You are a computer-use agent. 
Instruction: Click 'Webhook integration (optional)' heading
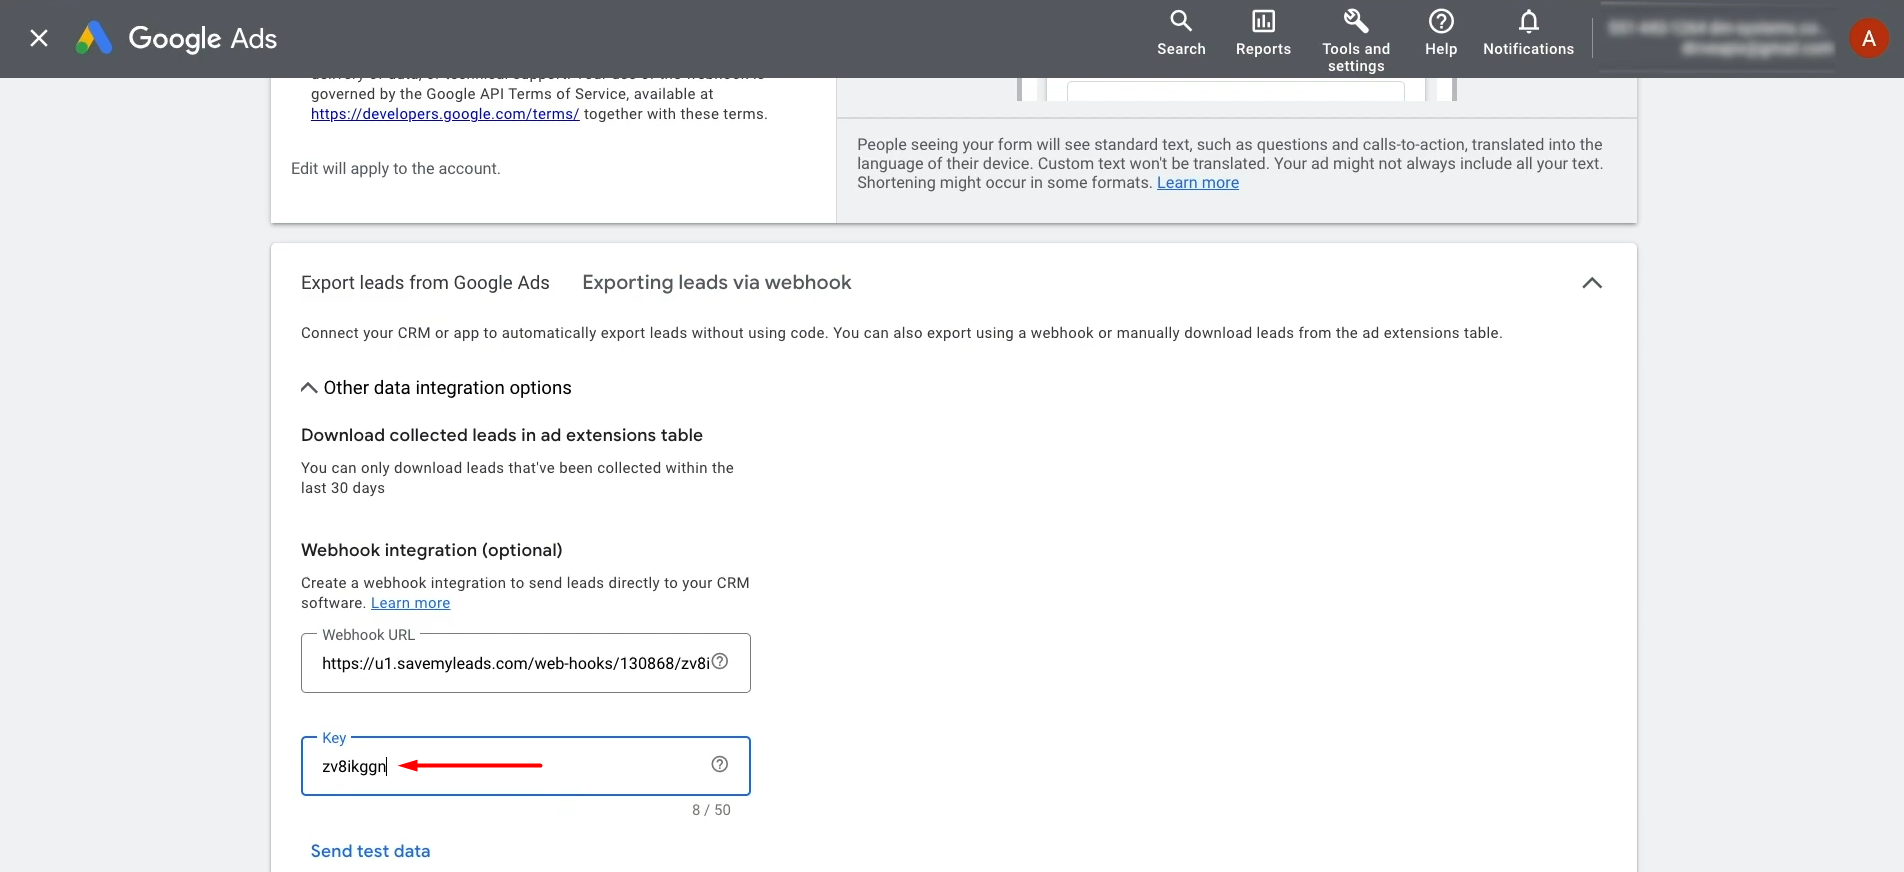click(432, 550)
